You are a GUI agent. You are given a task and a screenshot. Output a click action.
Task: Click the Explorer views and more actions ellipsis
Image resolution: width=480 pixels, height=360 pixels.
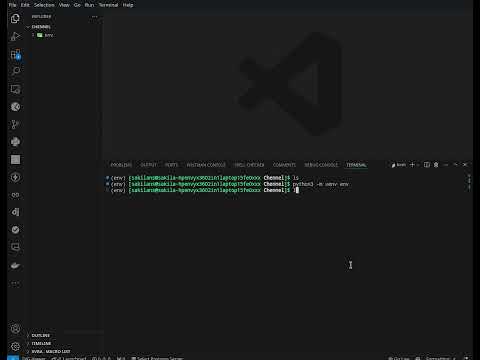[x=95, y=16]
